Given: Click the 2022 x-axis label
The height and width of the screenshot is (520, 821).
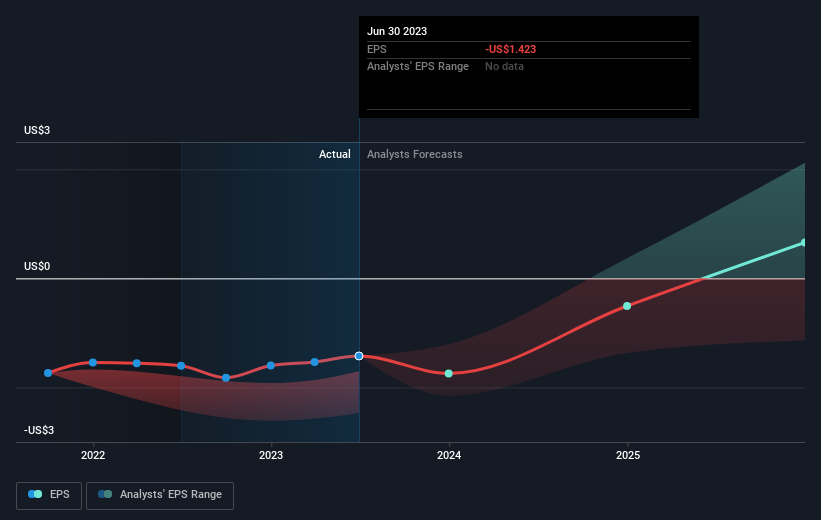Looking at the screenshot, I should [93, 455].
